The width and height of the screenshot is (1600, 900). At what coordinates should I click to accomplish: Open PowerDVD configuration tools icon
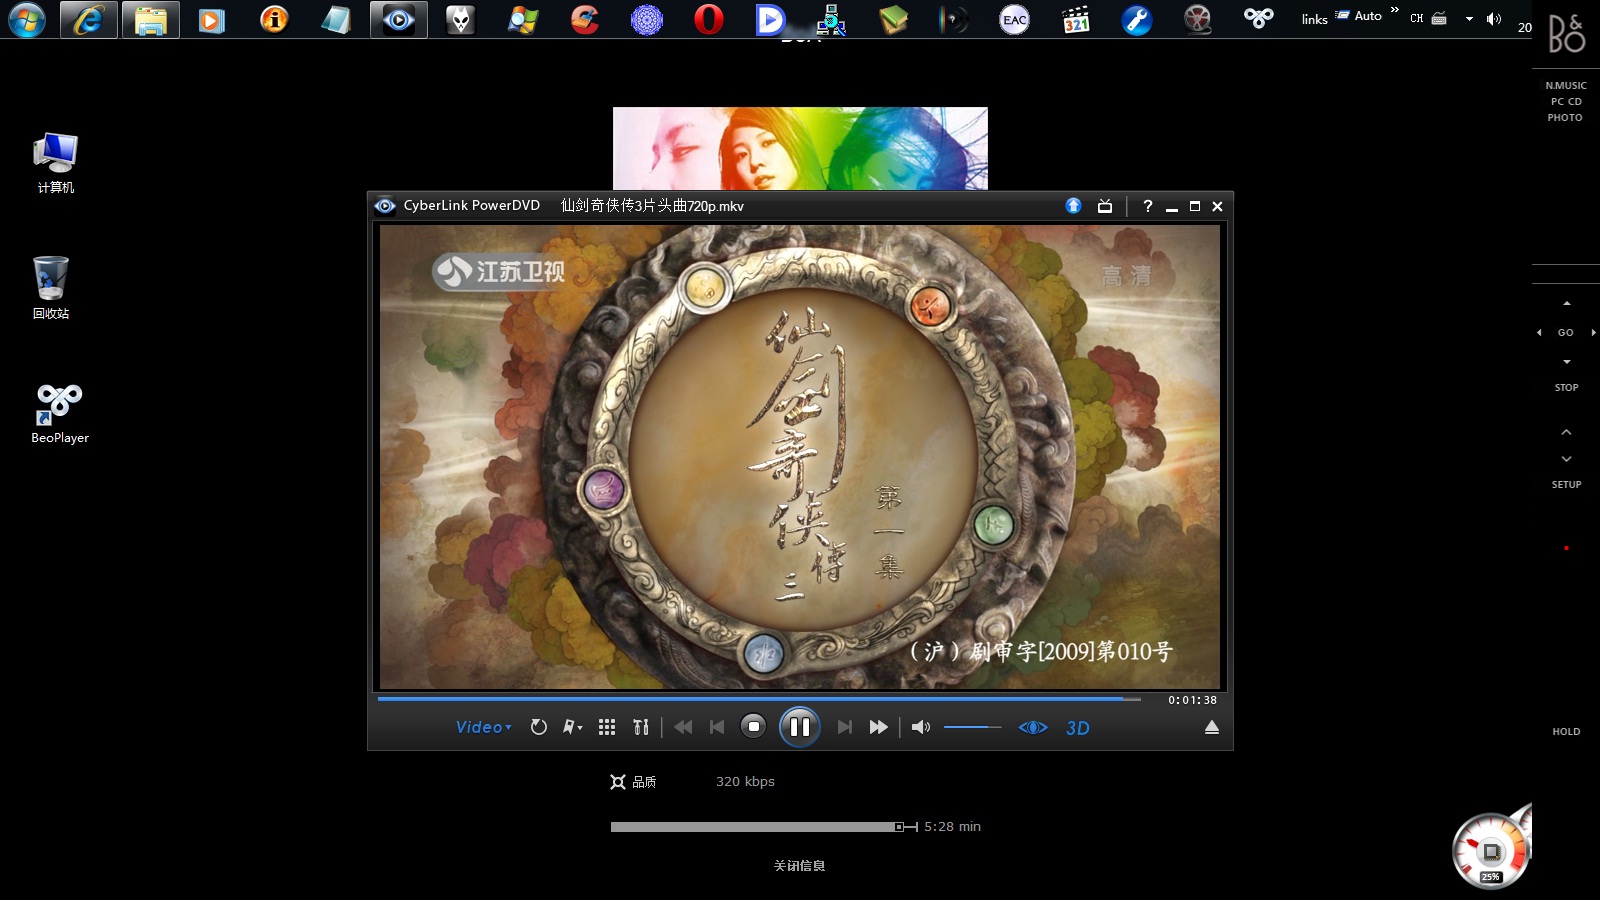coord(641,727)
